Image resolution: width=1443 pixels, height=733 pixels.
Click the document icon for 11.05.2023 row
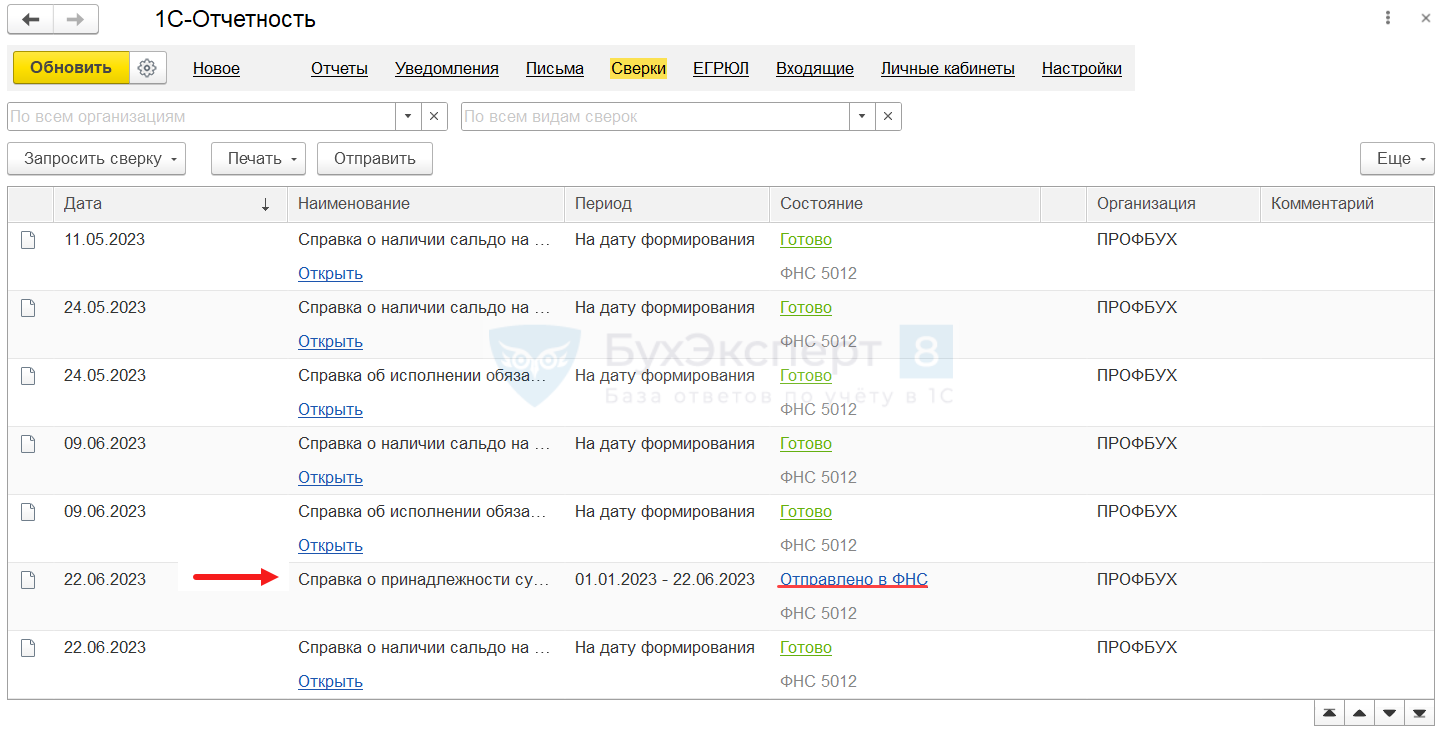(x=28, y=240)
